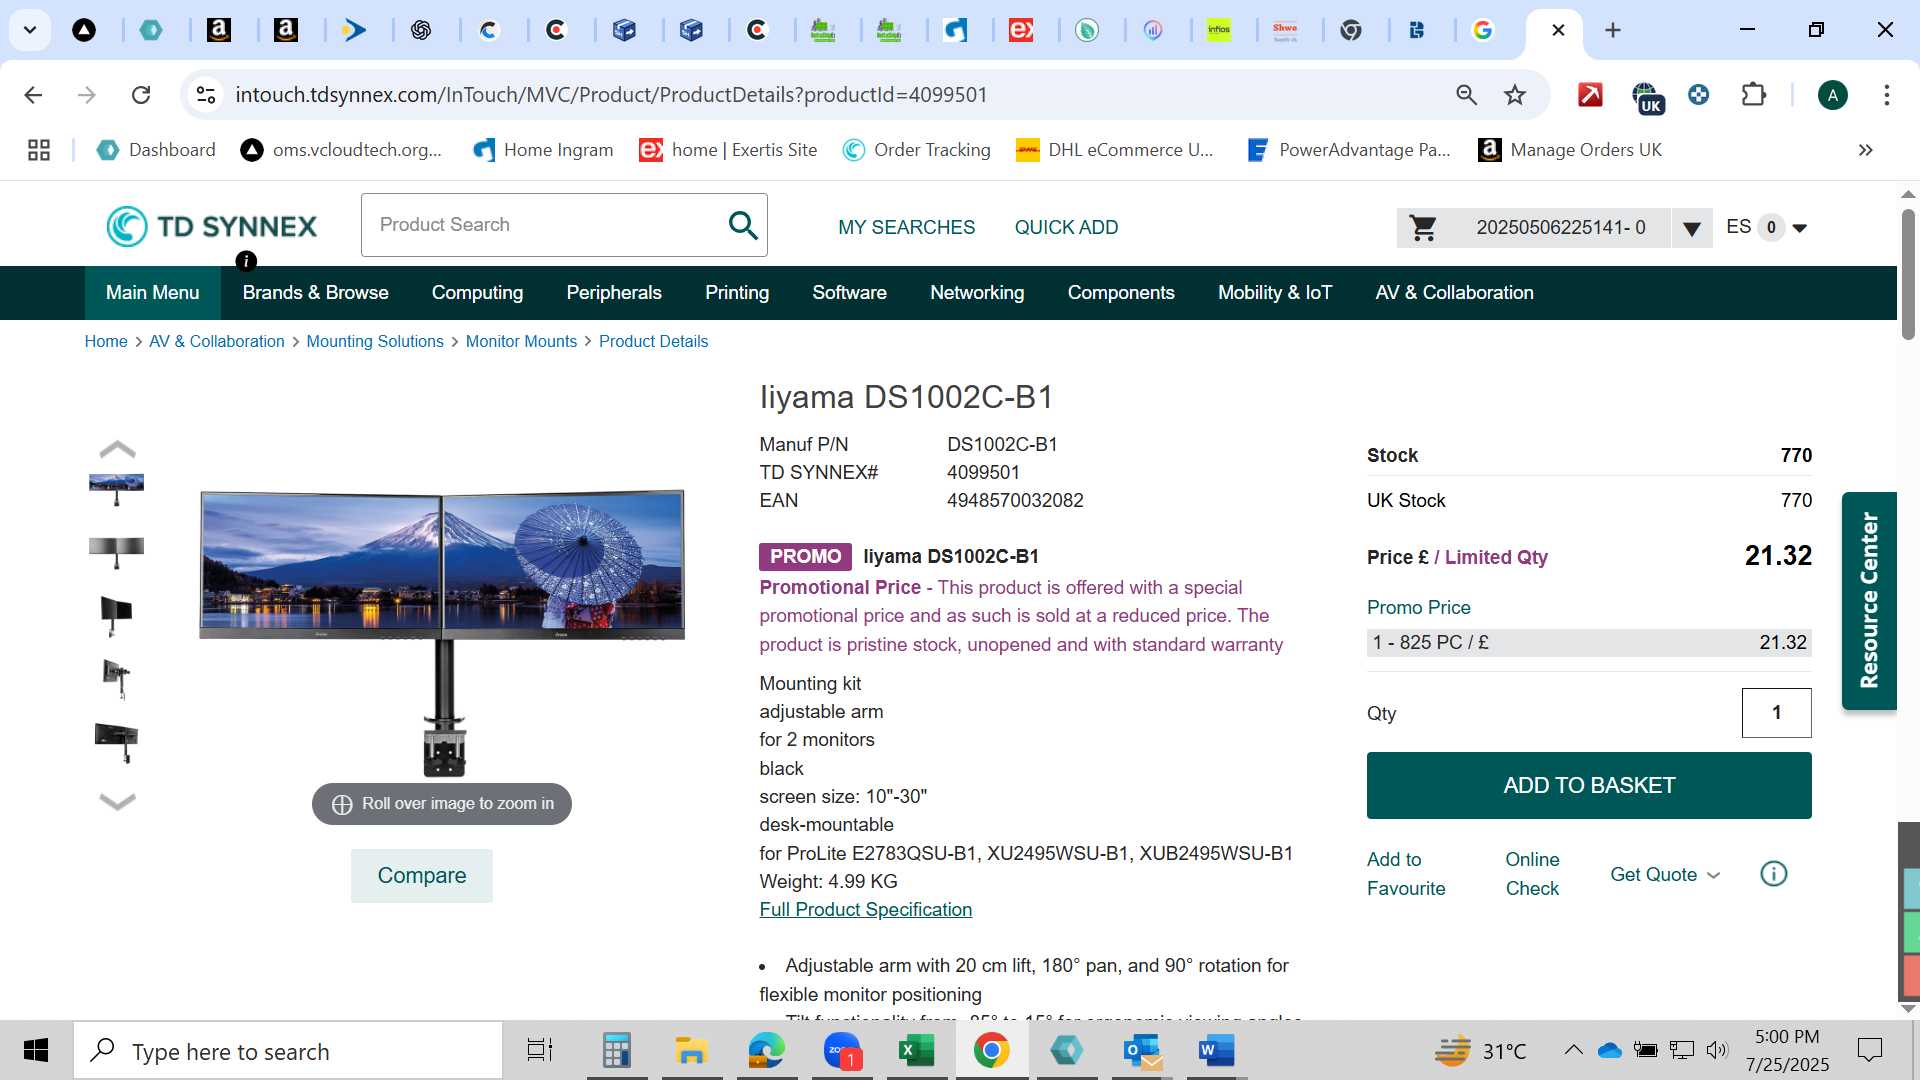Open Peripherals menu

point(614,293)
